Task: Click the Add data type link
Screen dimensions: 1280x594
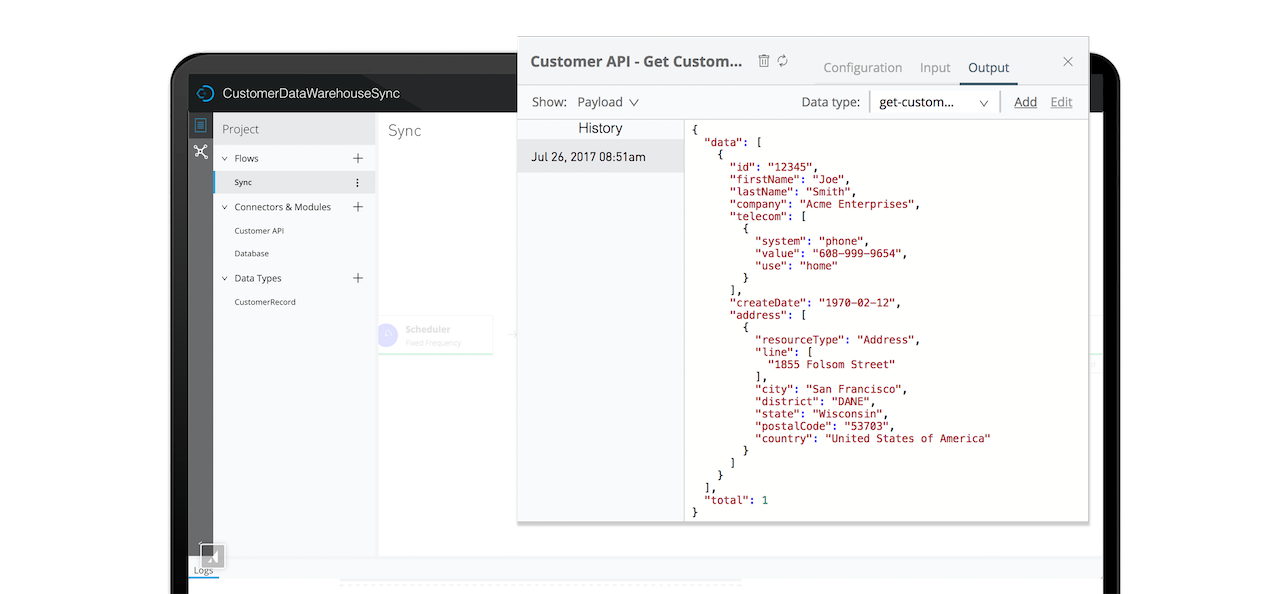Action: [x=1026, y=102]
